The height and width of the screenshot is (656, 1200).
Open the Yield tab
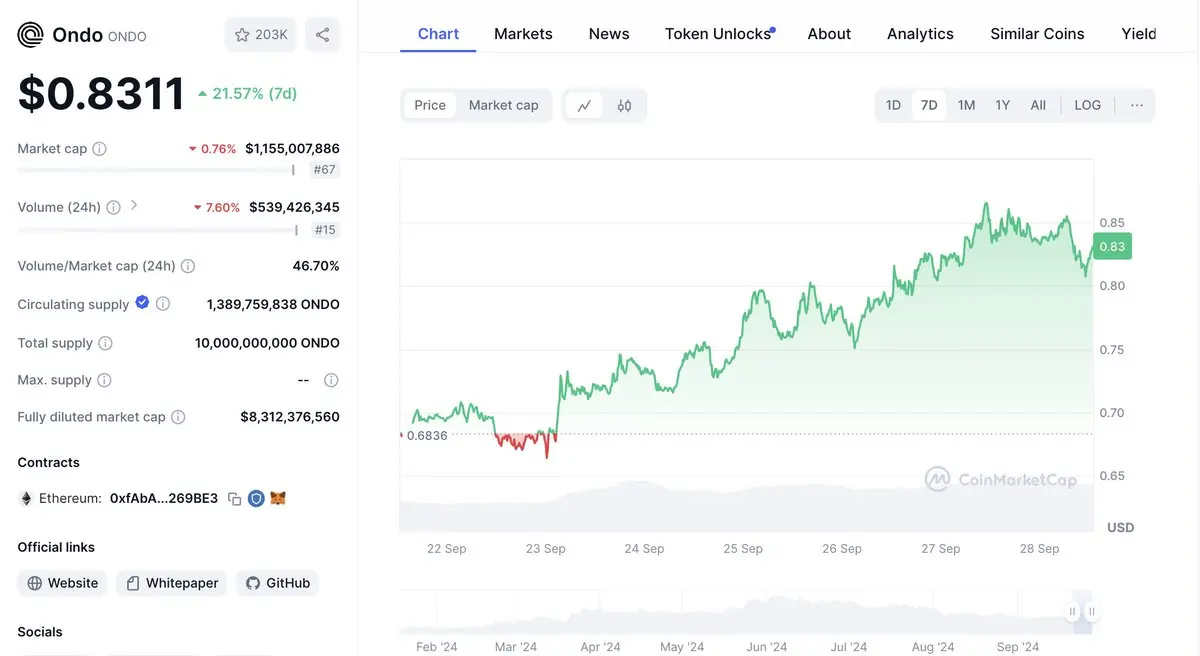pyautogui.click(x=1139, y=34)
